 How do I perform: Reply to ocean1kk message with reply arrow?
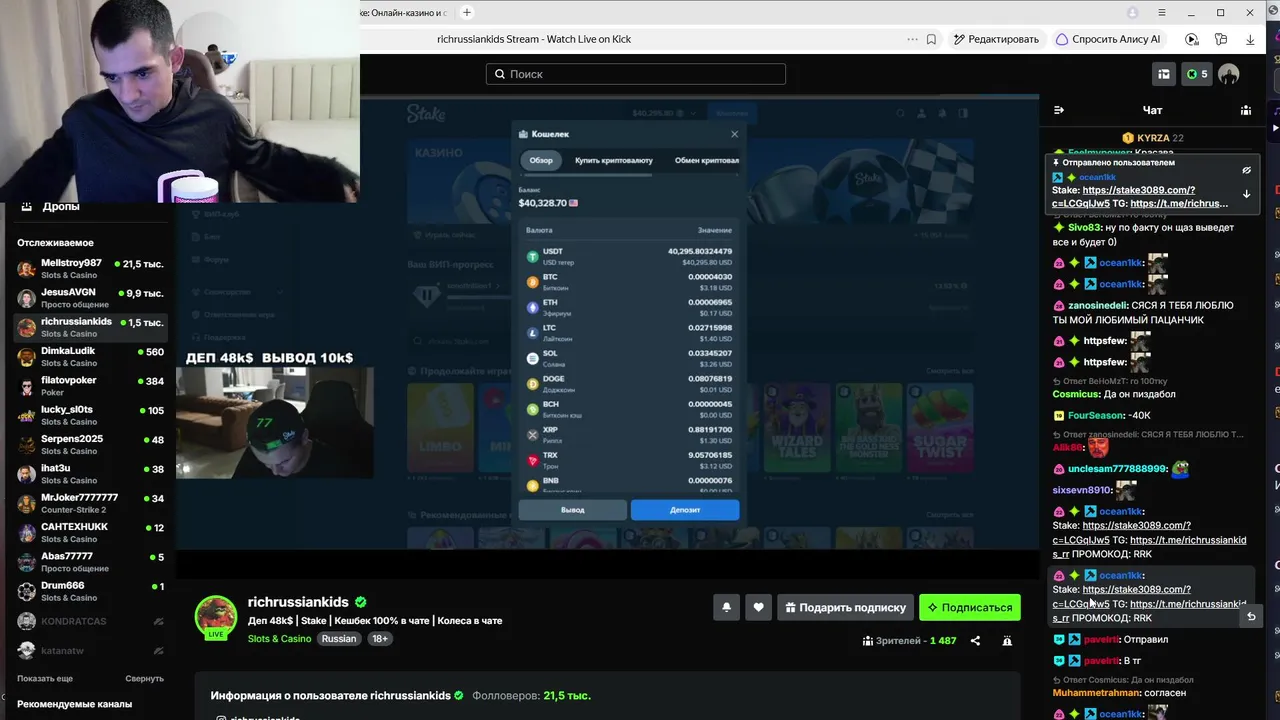1250,617
